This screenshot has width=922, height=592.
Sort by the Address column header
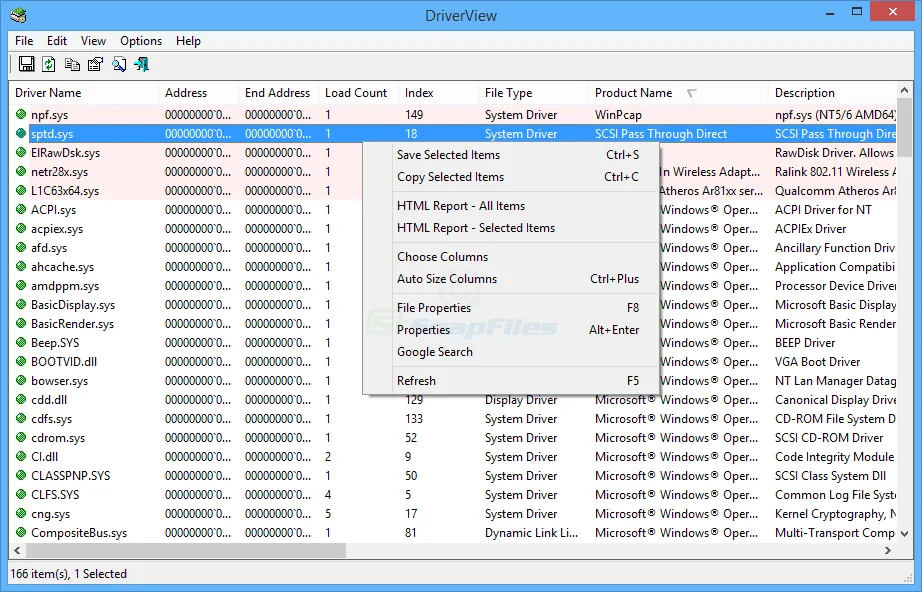click(x=199, y=93)
